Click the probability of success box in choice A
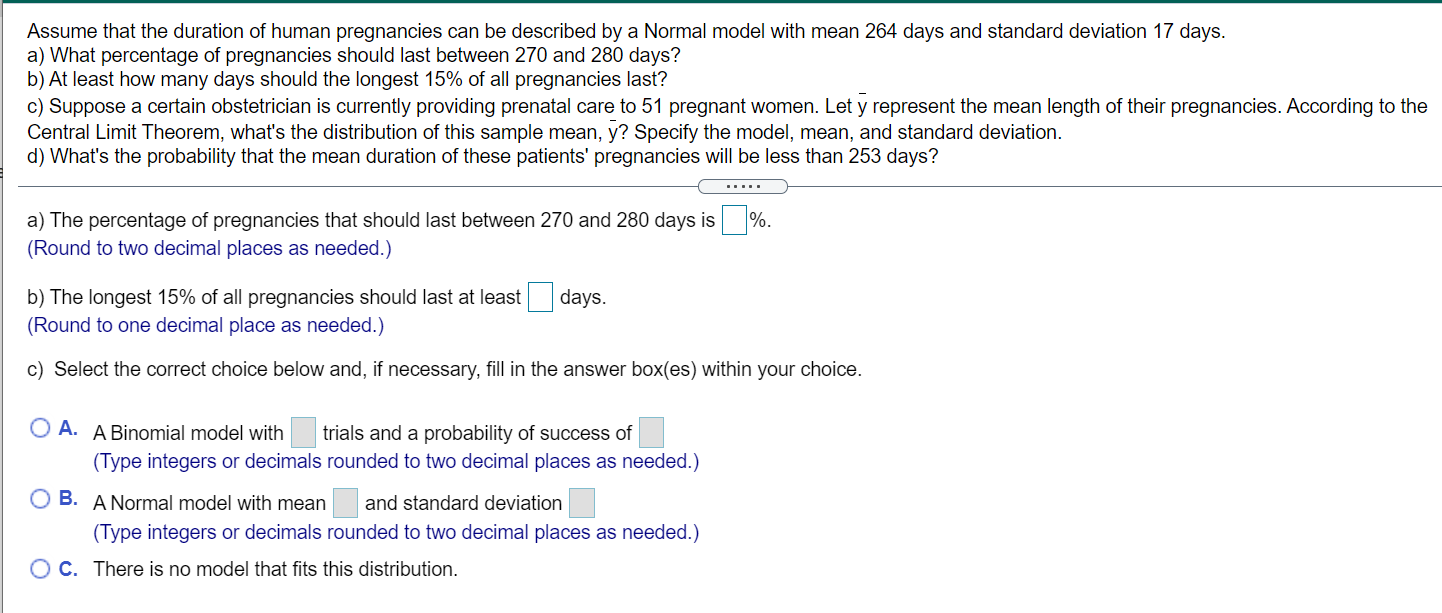1442x613 pixels. pos(651,431)
